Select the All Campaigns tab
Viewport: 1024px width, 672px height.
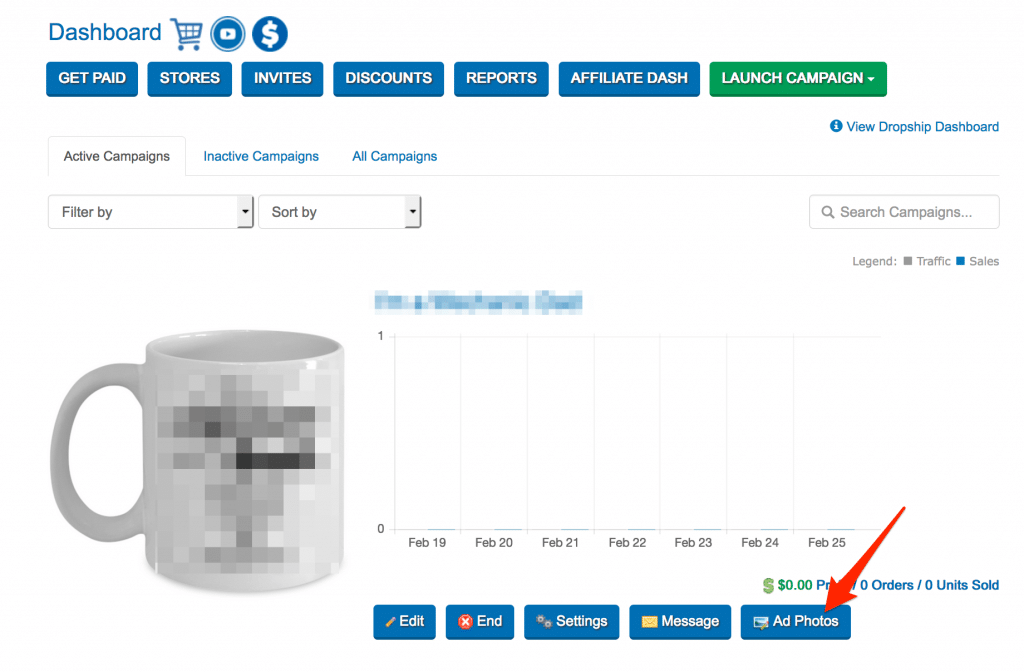click(x=394, y=156)
